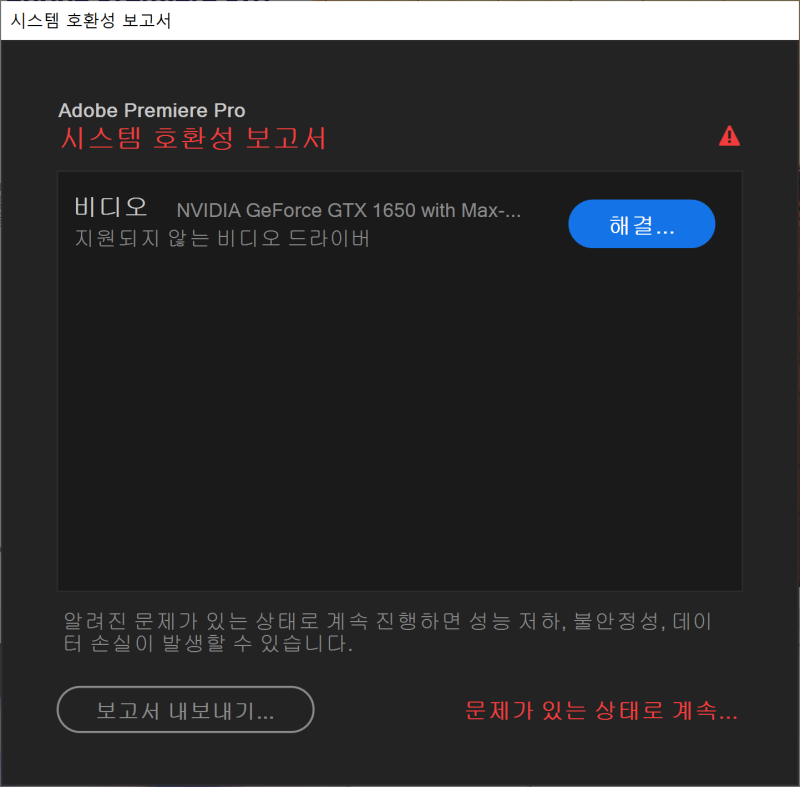
Task: Continue with issues via 문제가 있는 상태로 계속...
Action: click(601, 710)
